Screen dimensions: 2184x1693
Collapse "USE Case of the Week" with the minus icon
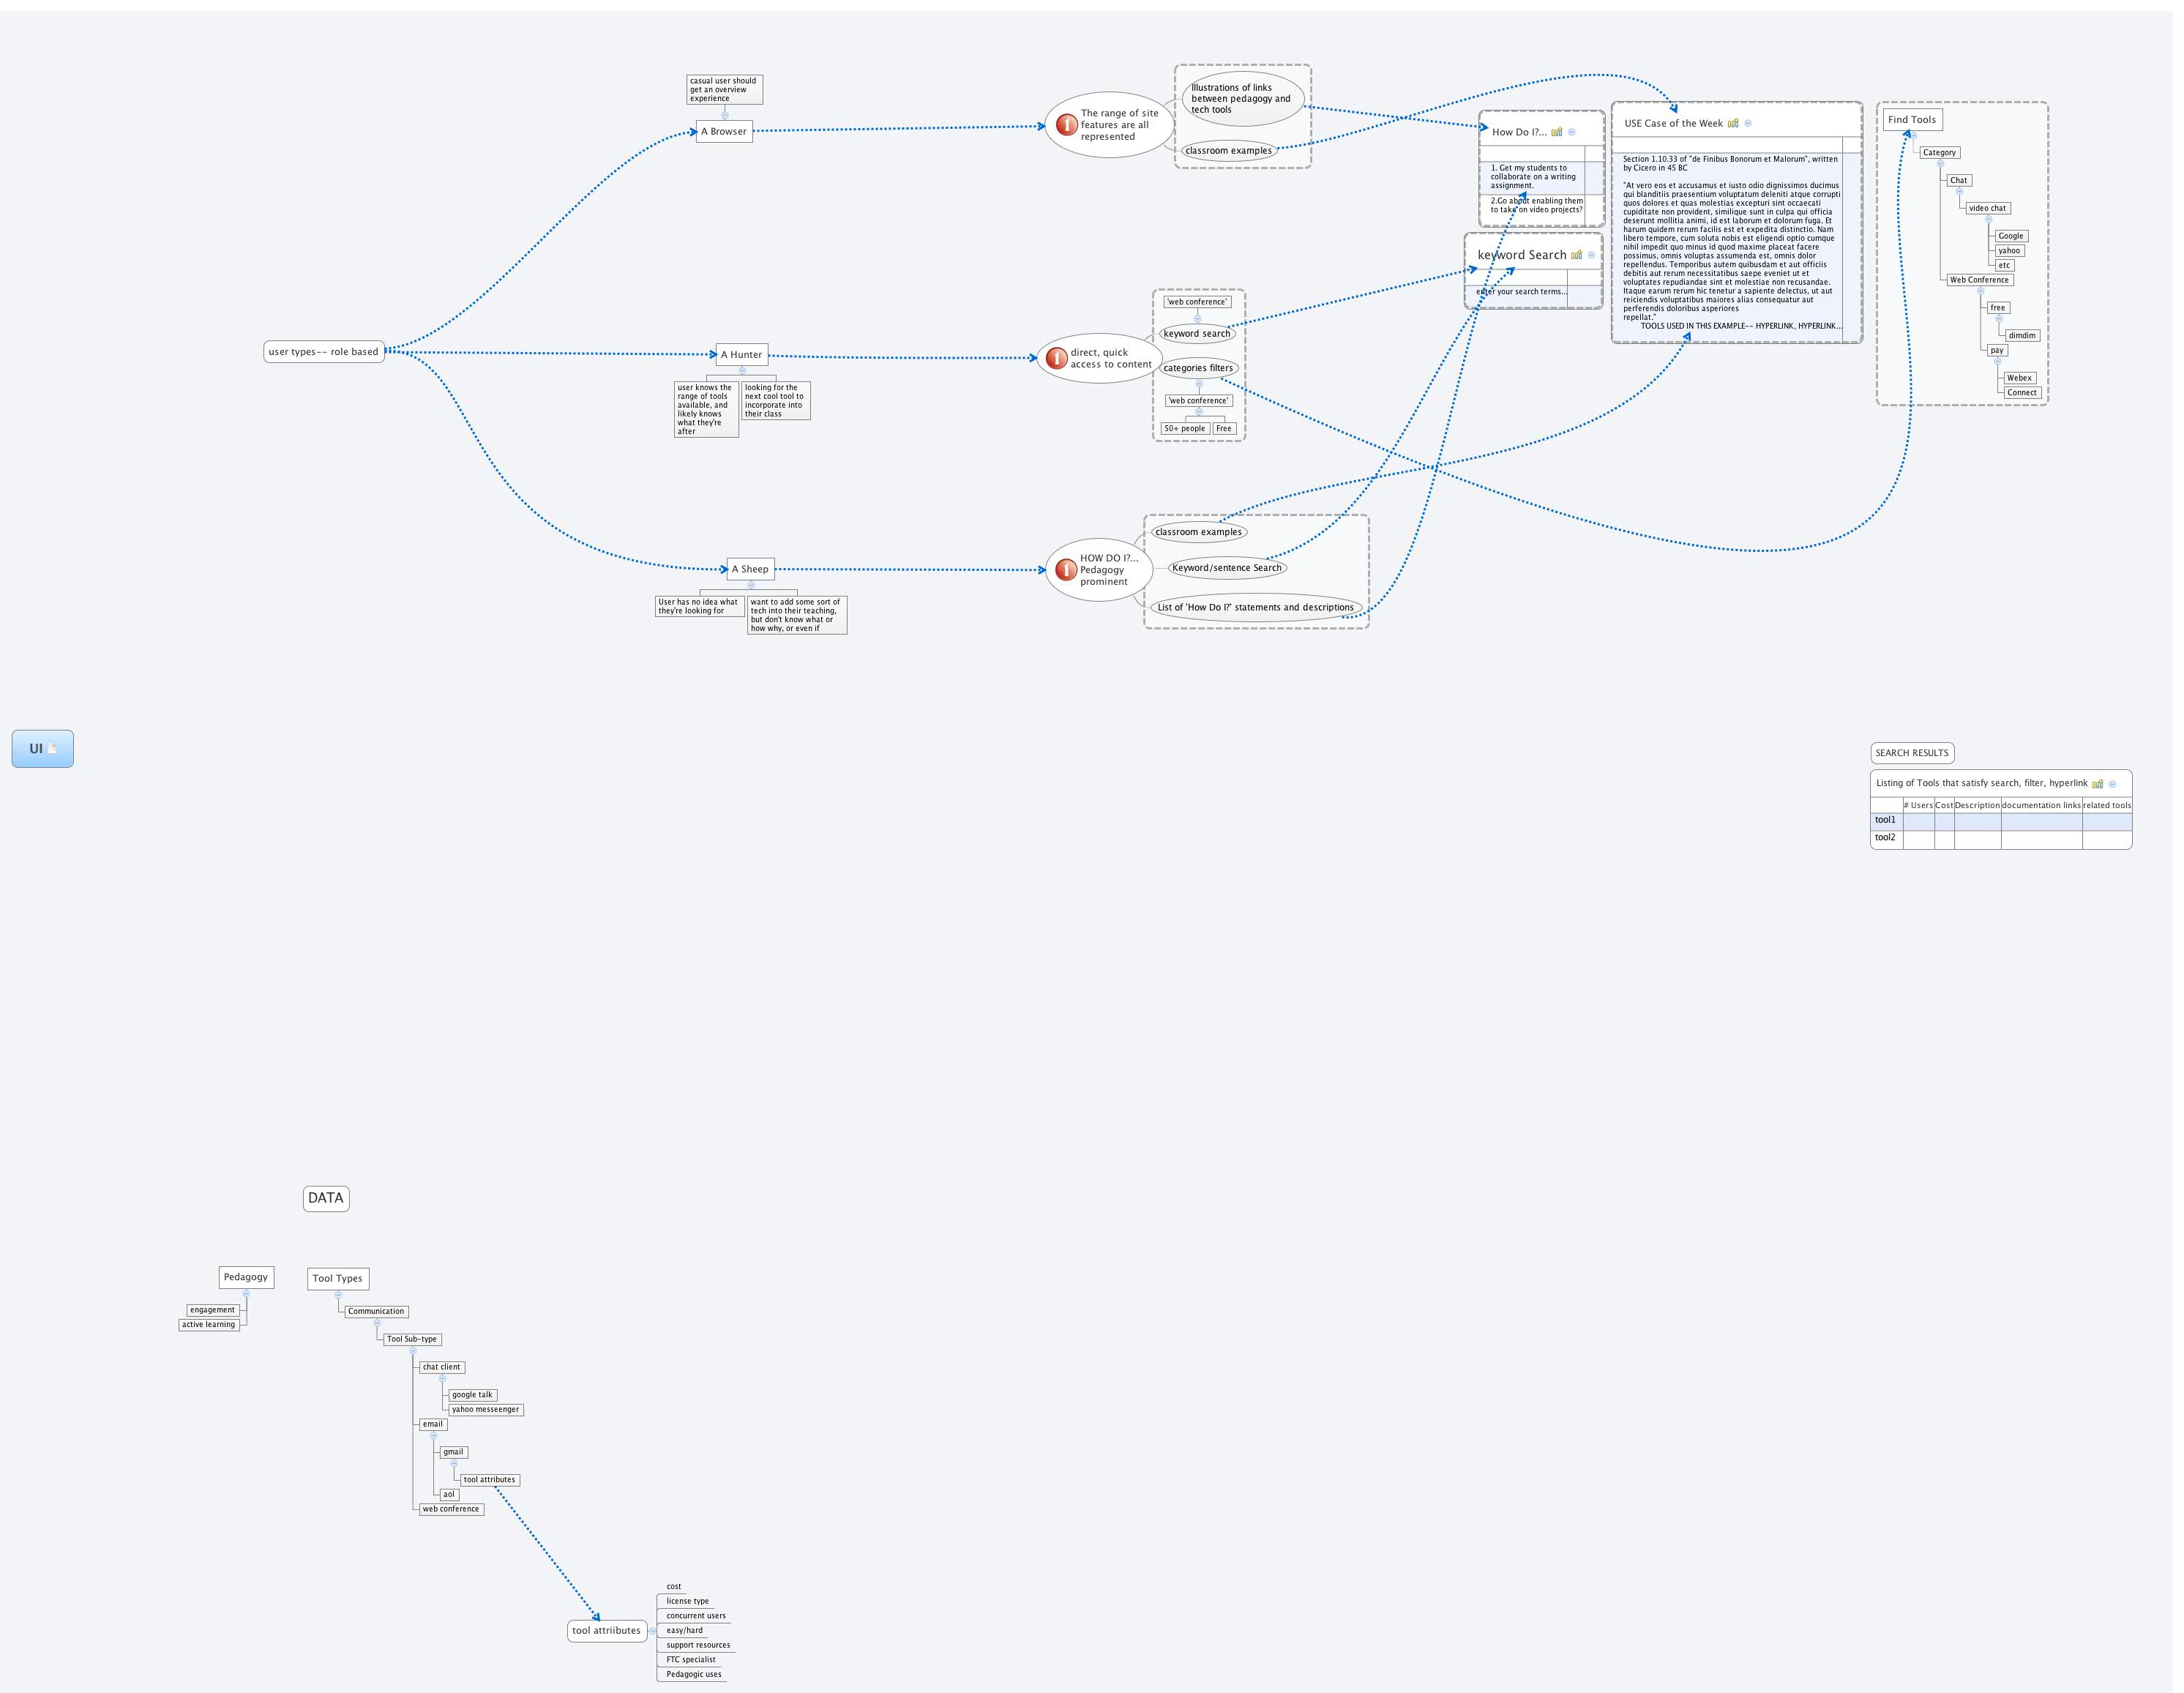(1748, 124)
